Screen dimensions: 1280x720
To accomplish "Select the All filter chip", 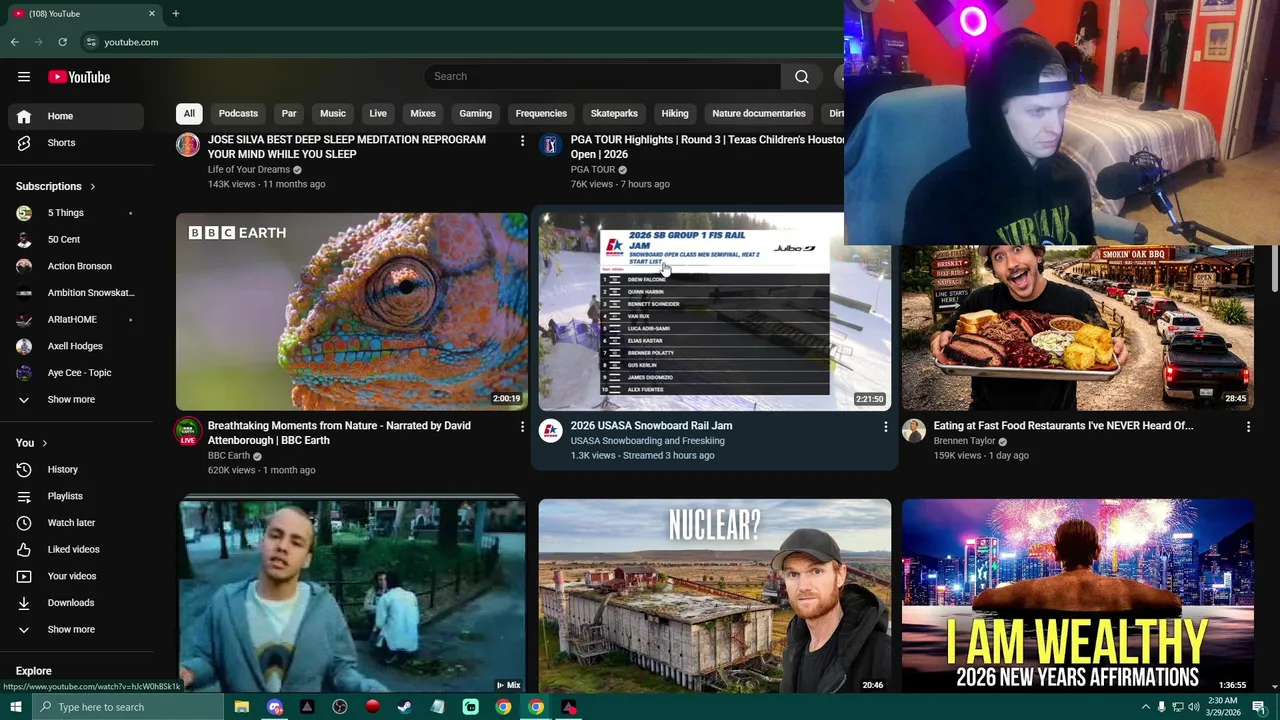I will point(189,113).
